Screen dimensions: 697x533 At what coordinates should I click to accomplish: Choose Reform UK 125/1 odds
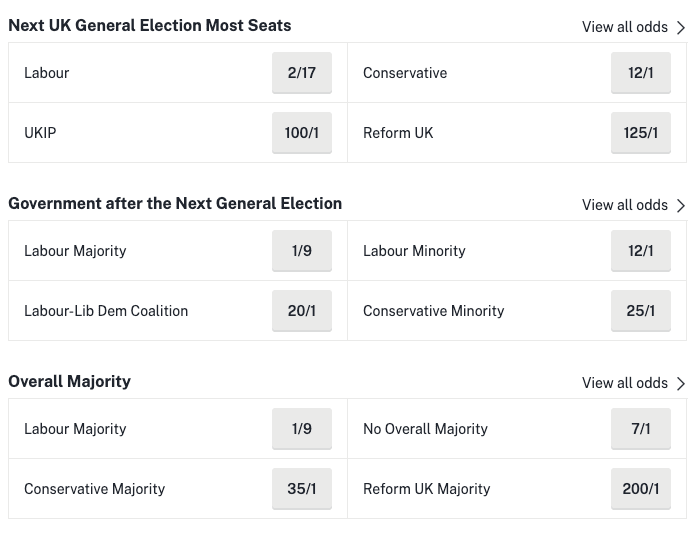coord(640,133)
